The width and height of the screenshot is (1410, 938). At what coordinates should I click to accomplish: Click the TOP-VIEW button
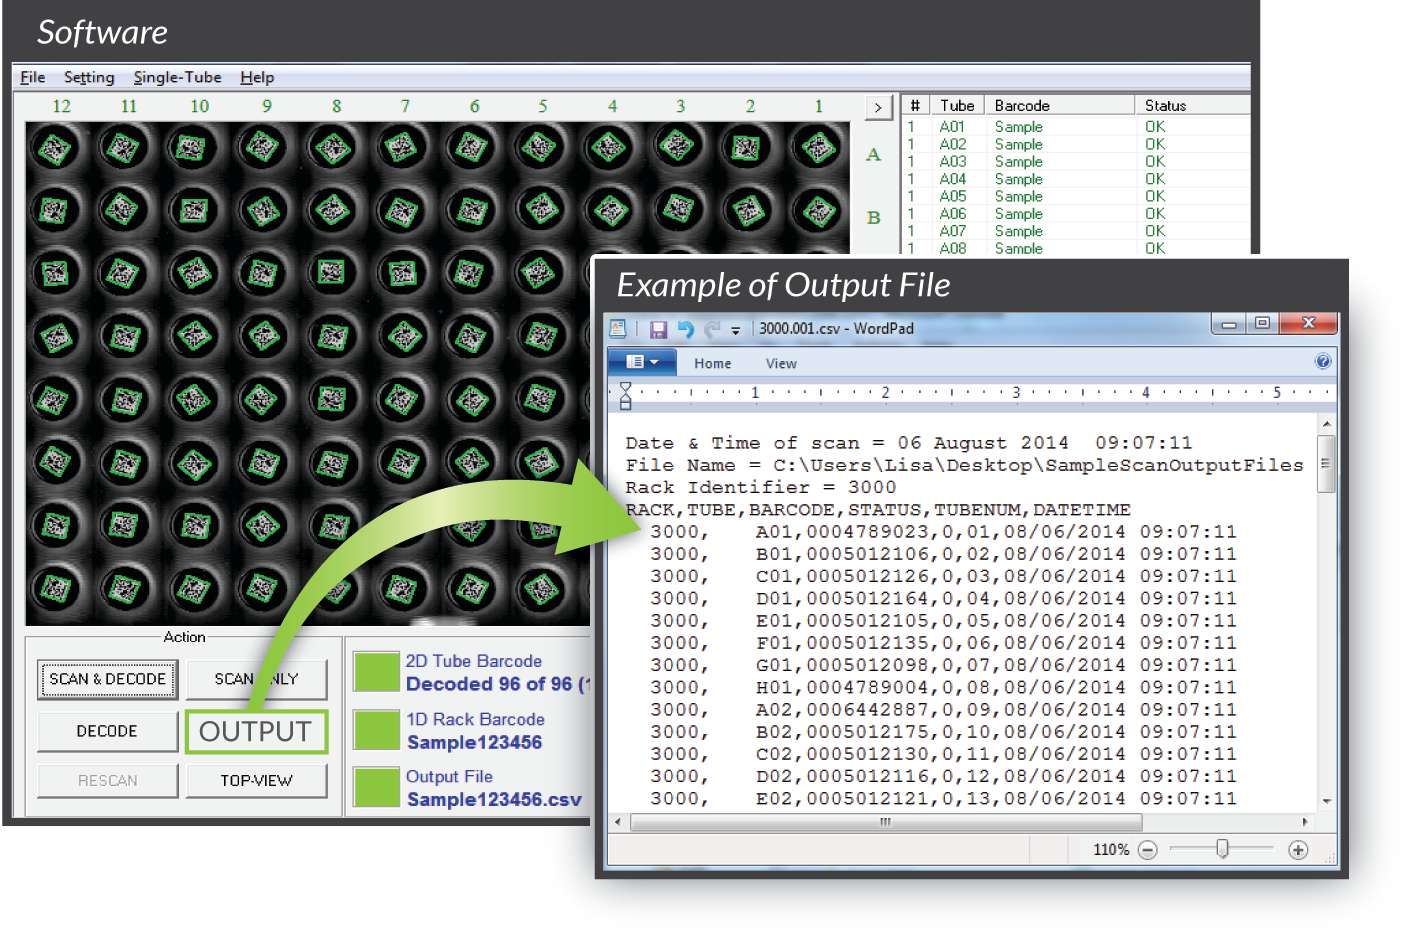tap(256, 780)
